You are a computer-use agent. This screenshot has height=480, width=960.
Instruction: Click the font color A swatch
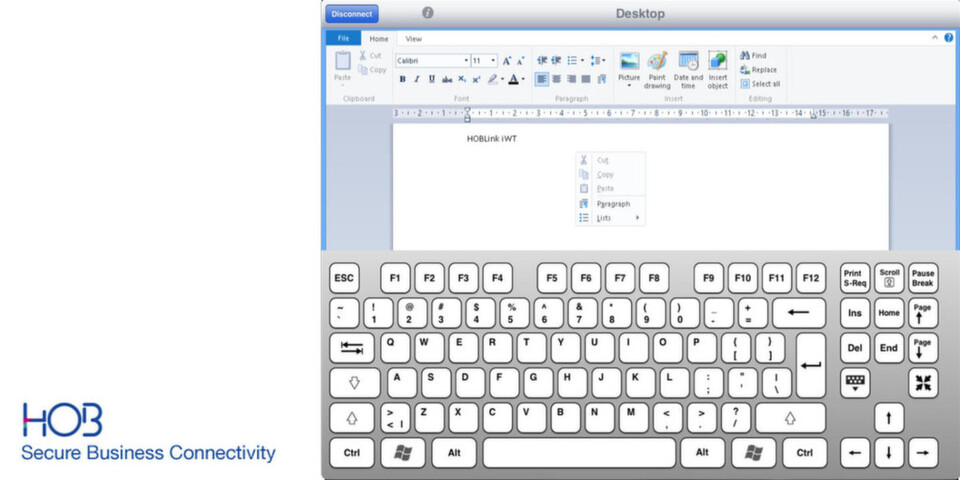[x=513, y=79]
